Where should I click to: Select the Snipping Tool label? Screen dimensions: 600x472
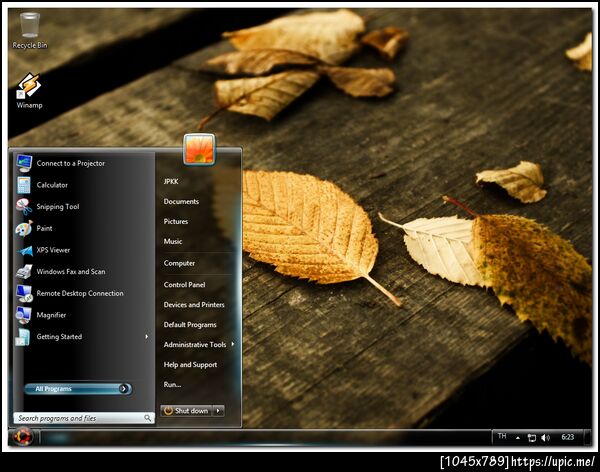tap(58, 207)
